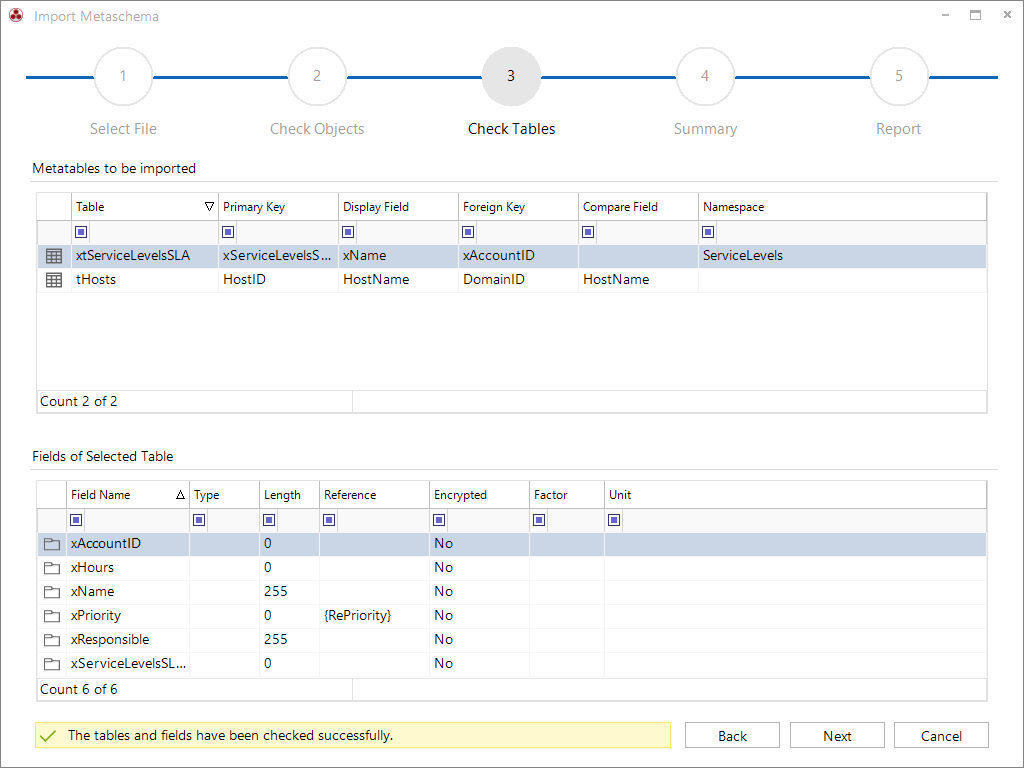
Task: Open the filter operator for Namespace column
Action: (708, 232)
